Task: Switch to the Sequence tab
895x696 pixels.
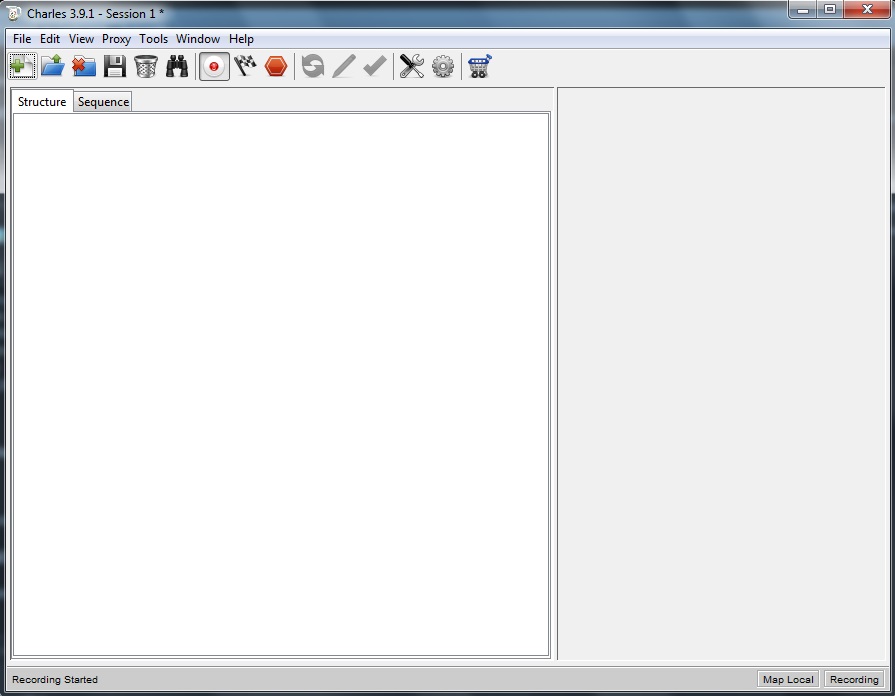Action: coord(103,102)
